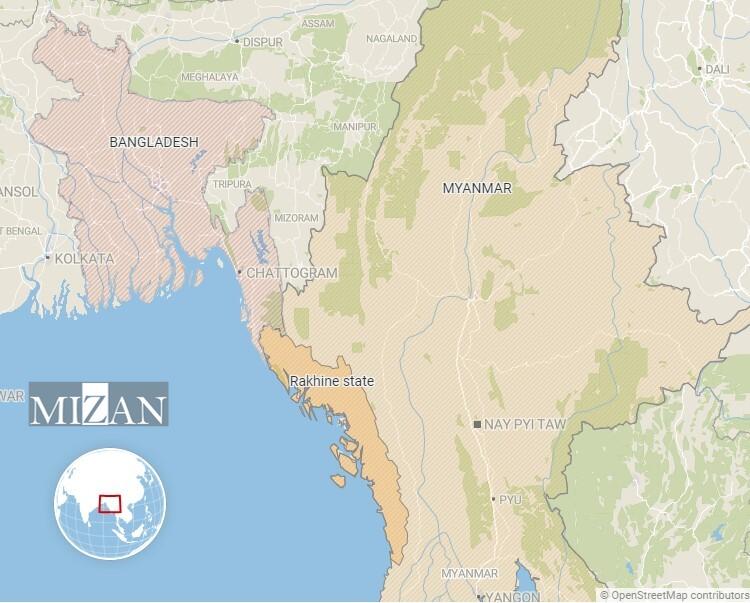This screenshot has height=603, width=750.
Task: Select the BANGLADESH country label
Action: pyautogui.click(x=154, y=142)
